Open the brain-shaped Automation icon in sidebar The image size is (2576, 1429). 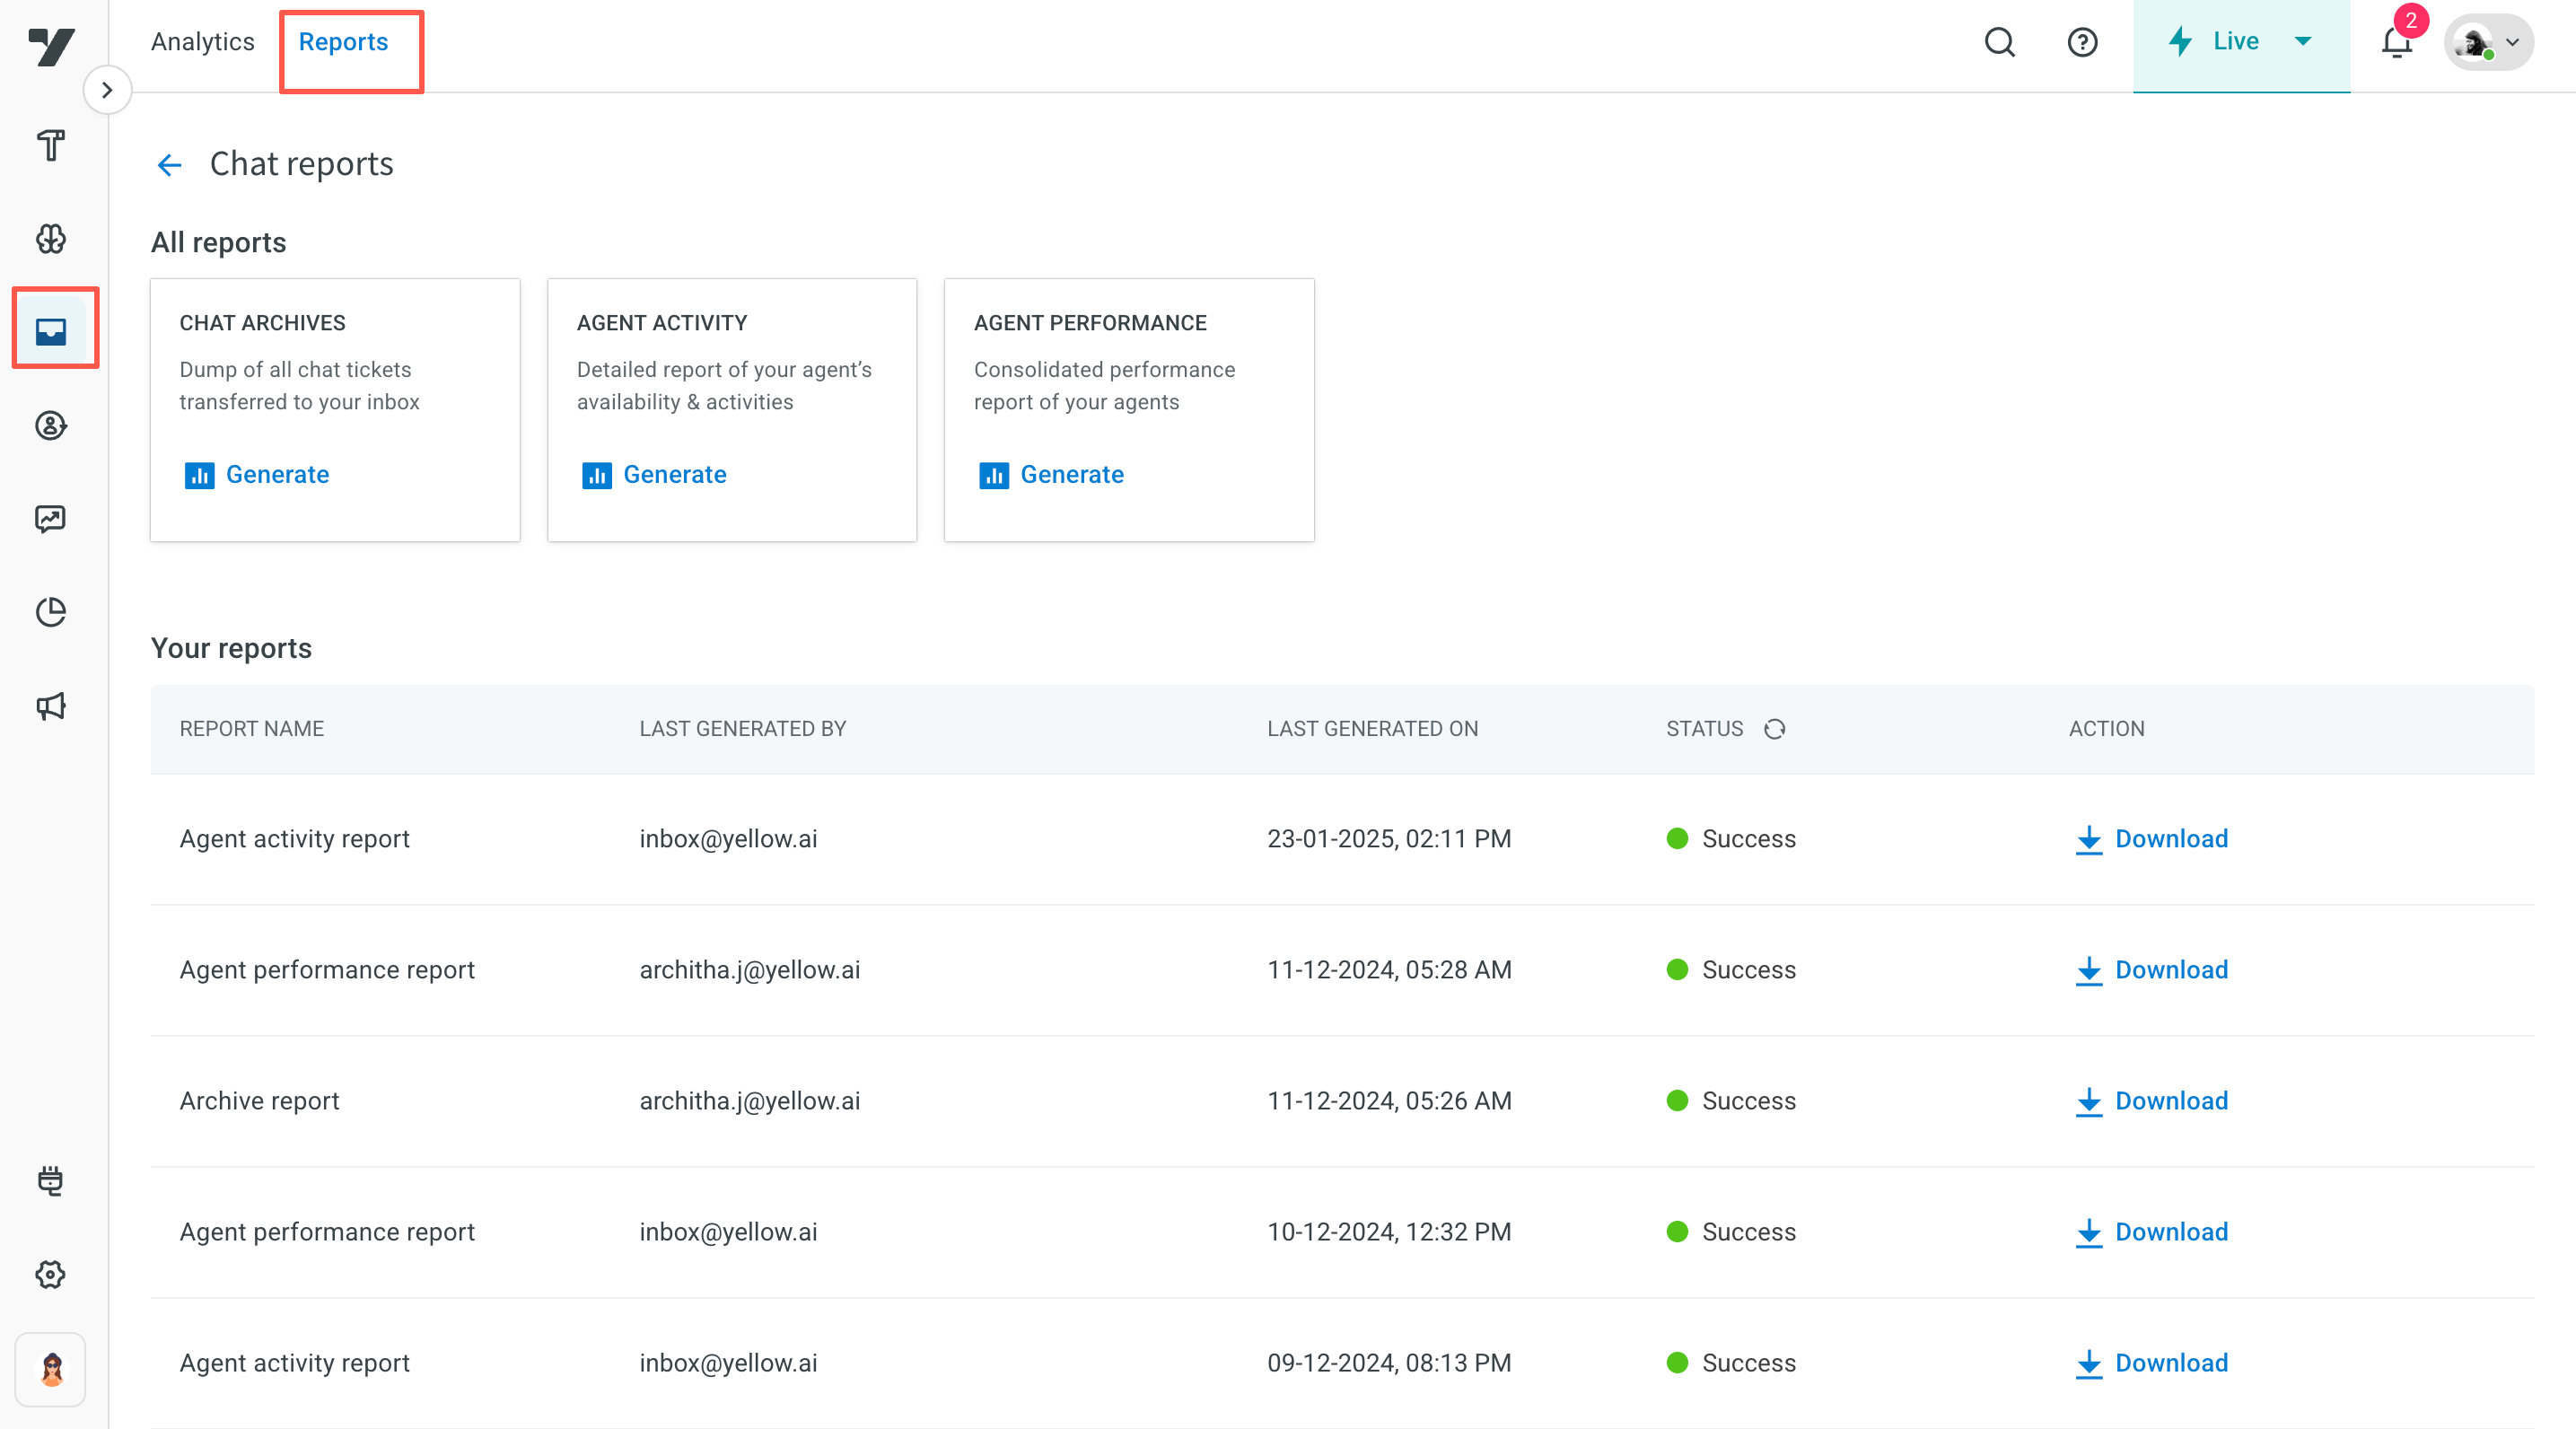(51, 238)
